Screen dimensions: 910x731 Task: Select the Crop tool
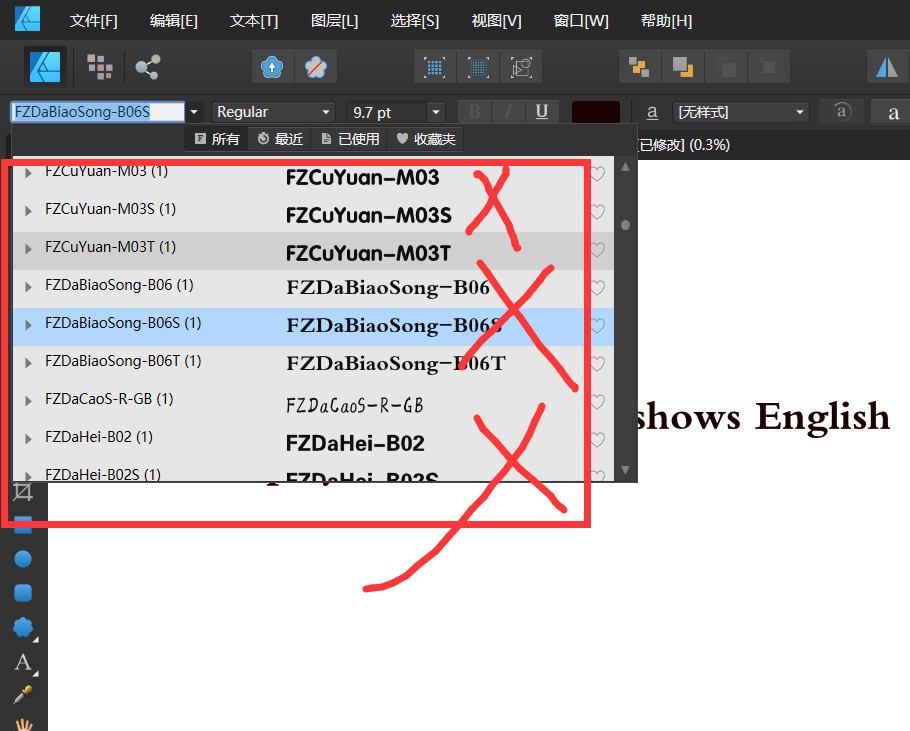tap(23, 492)
